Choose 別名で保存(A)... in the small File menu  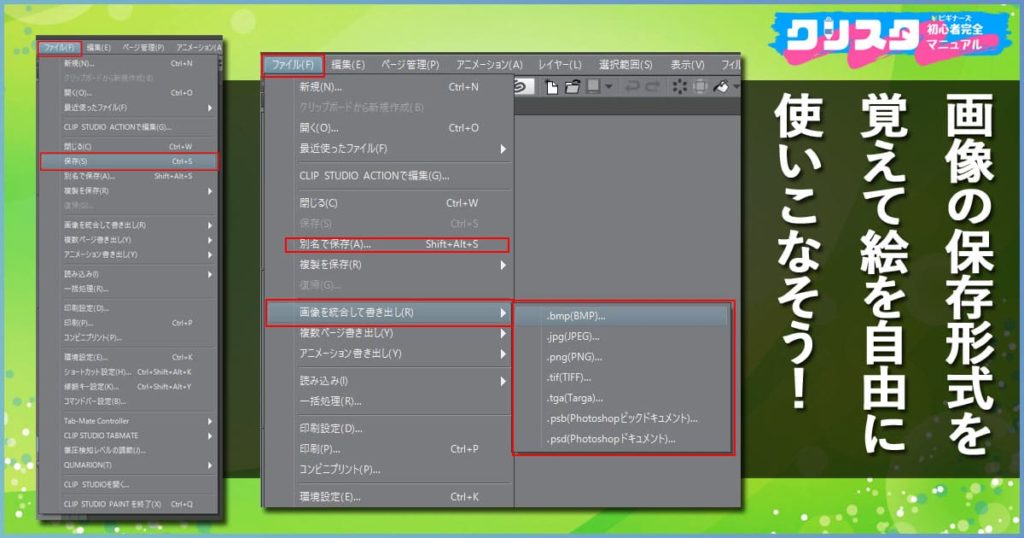click(x=129, y=176)
